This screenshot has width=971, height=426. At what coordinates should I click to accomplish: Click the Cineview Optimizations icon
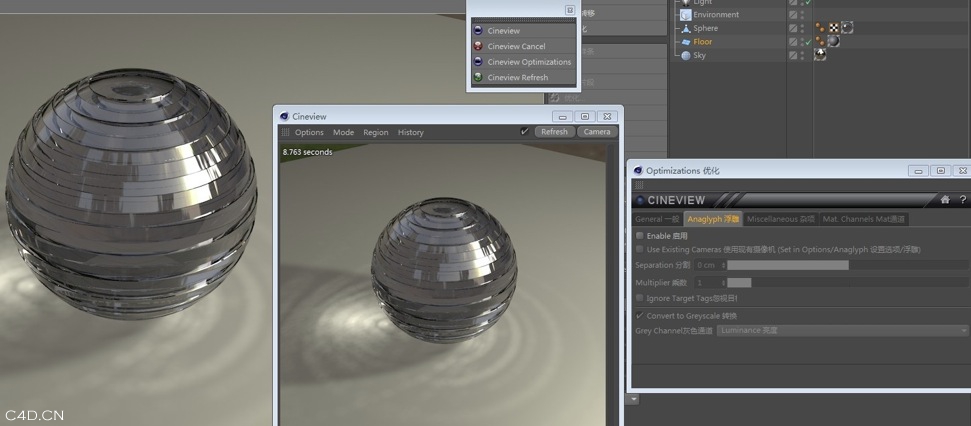478,61
